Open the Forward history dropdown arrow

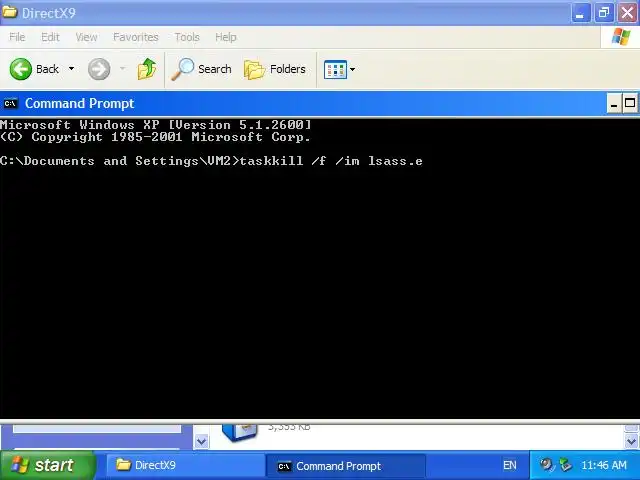point(122,69)
